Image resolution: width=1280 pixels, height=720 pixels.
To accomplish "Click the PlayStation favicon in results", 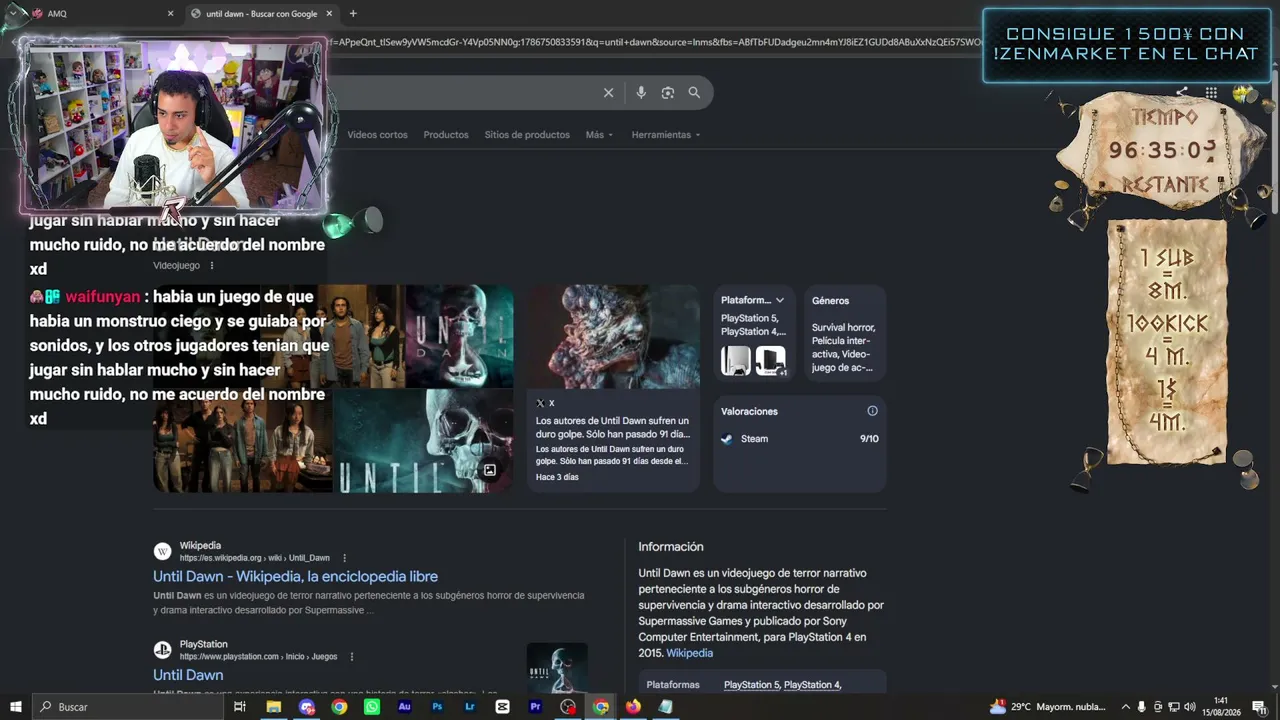I will (162, 650).
